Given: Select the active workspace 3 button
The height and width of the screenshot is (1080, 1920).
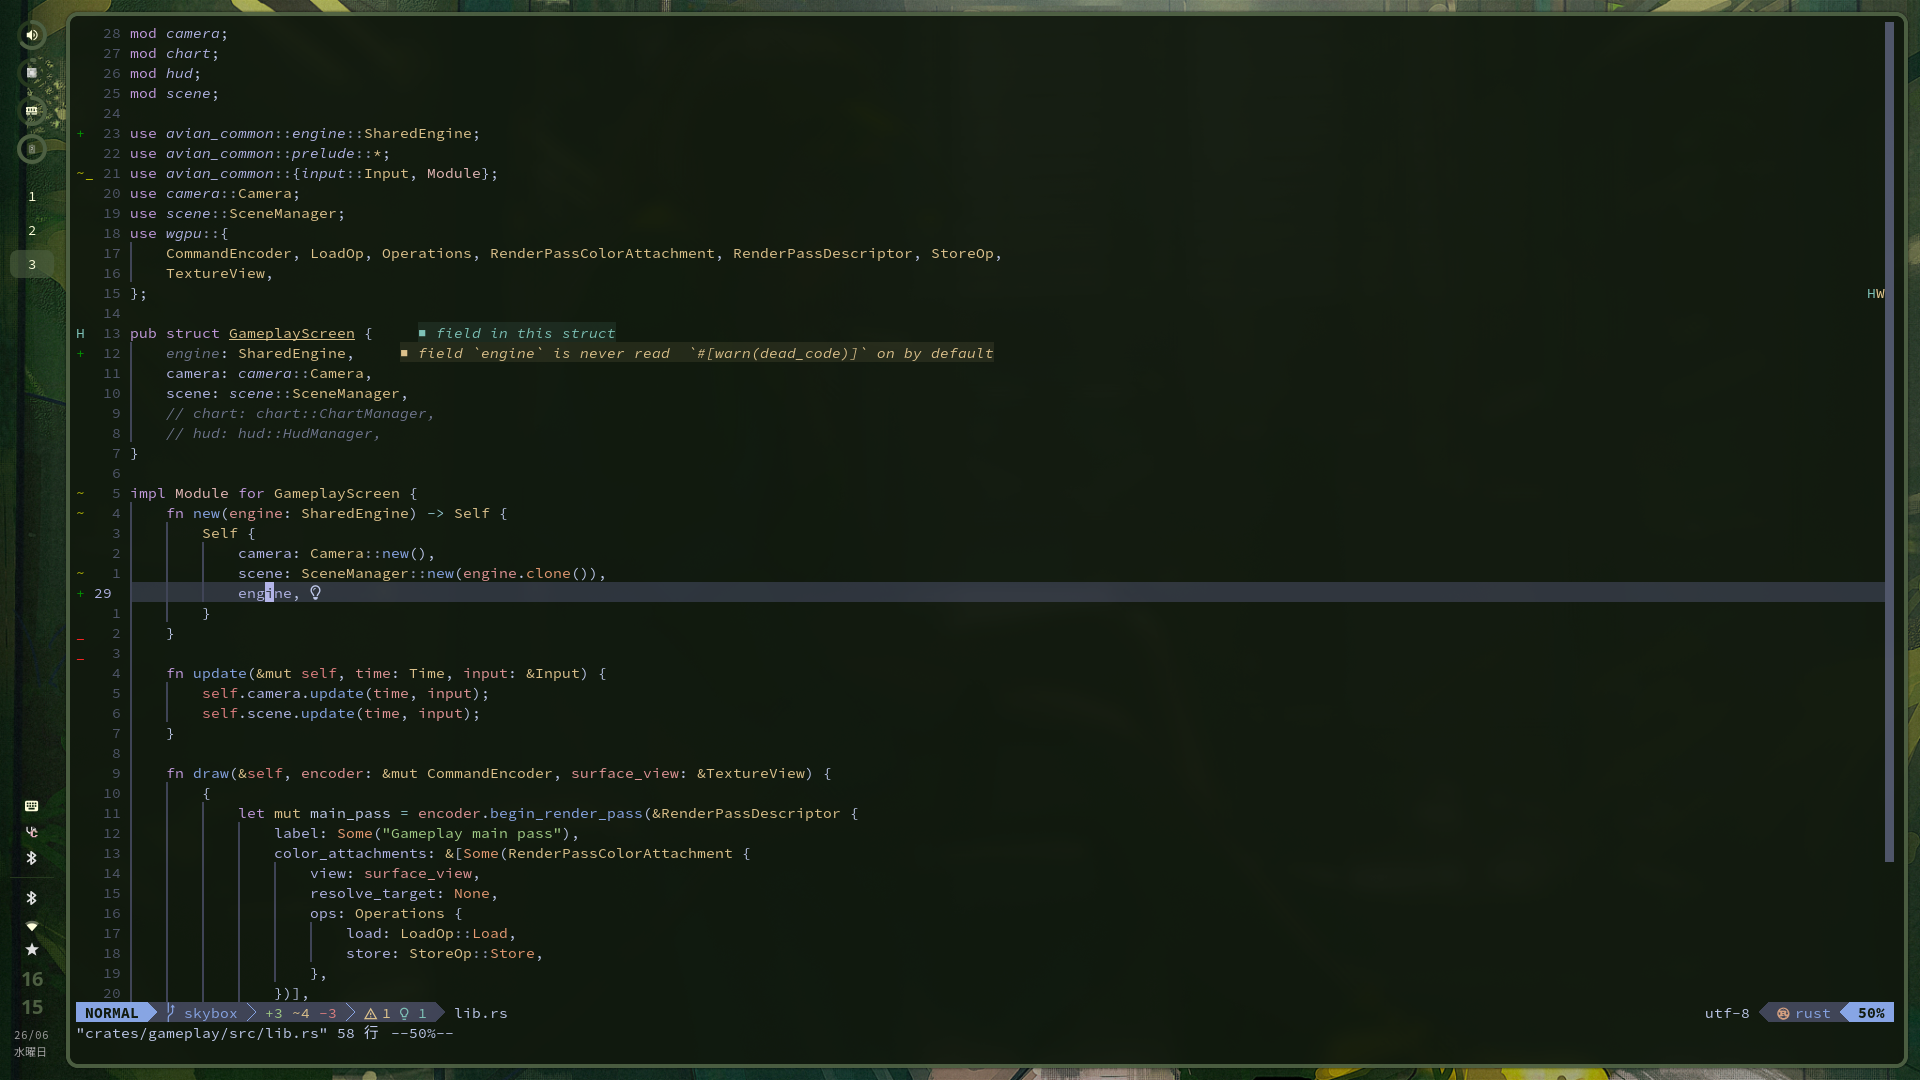Looking at the screenshot, I should (32, 265).
